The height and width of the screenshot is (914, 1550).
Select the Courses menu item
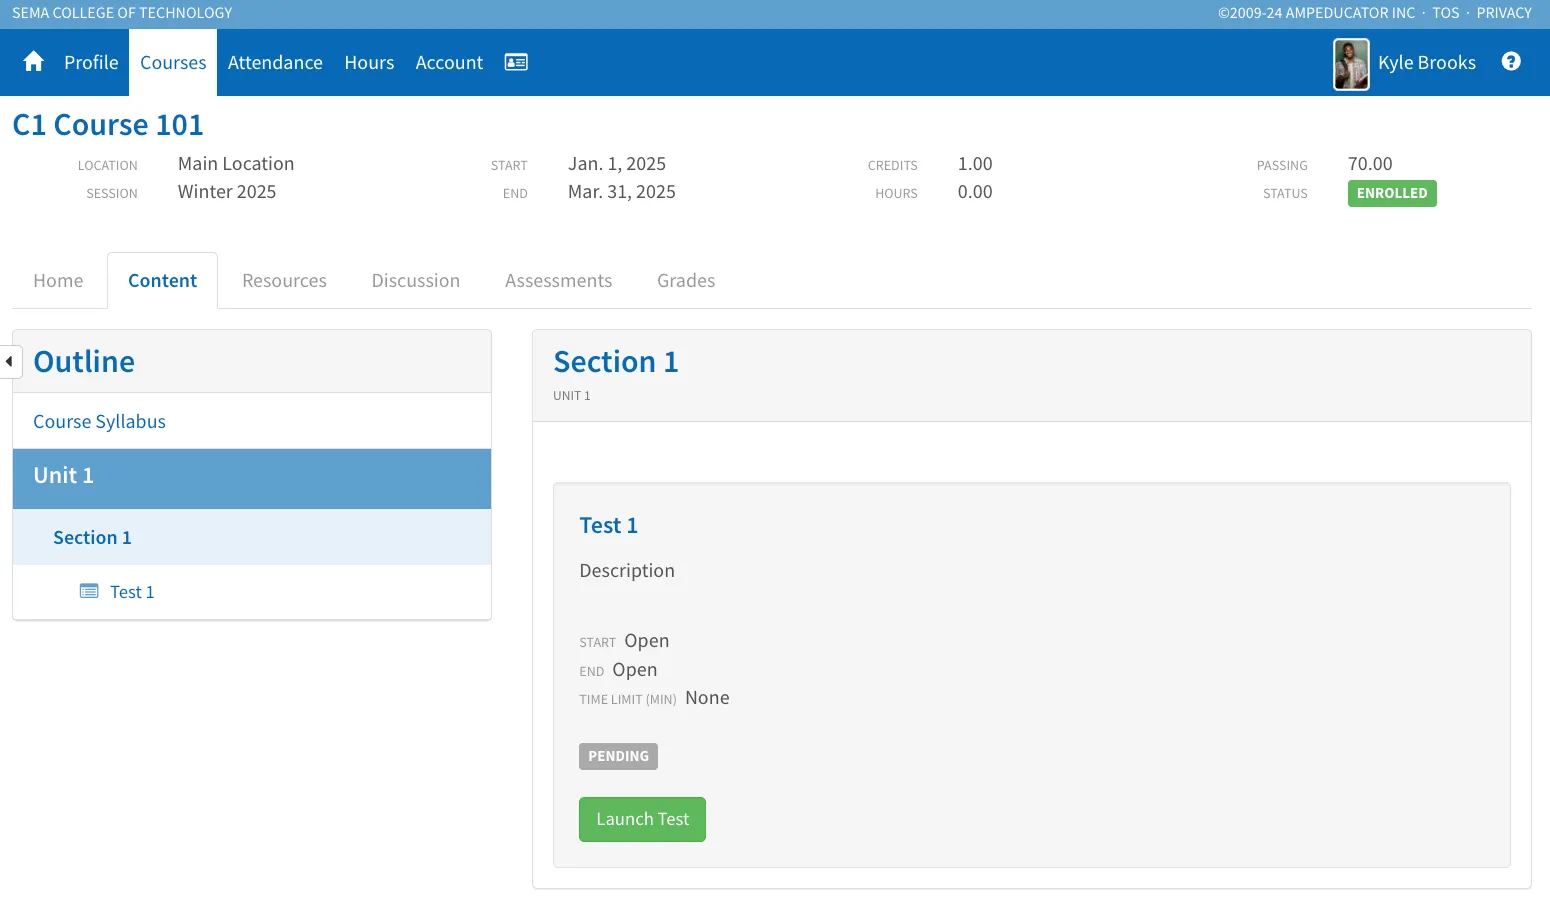pyautogui.click(x=173, y=62)
